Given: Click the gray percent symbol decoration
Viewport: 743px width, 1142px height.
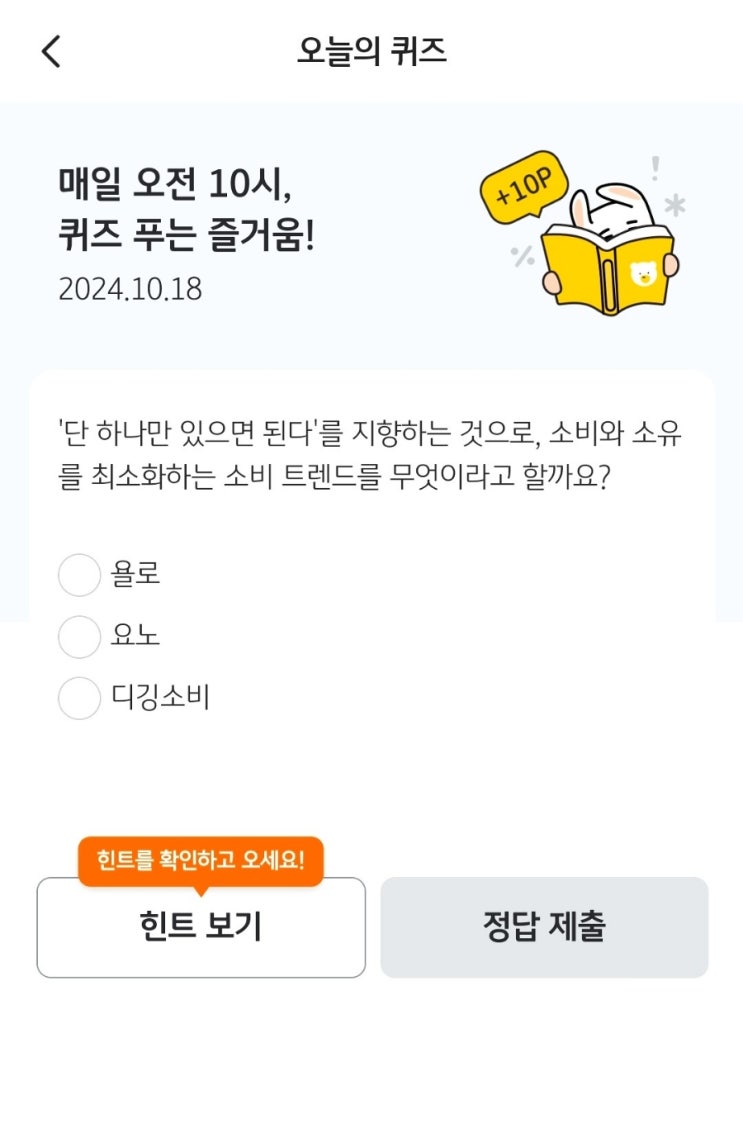Looking at the screenshot, I should click(x=522, y=256).
